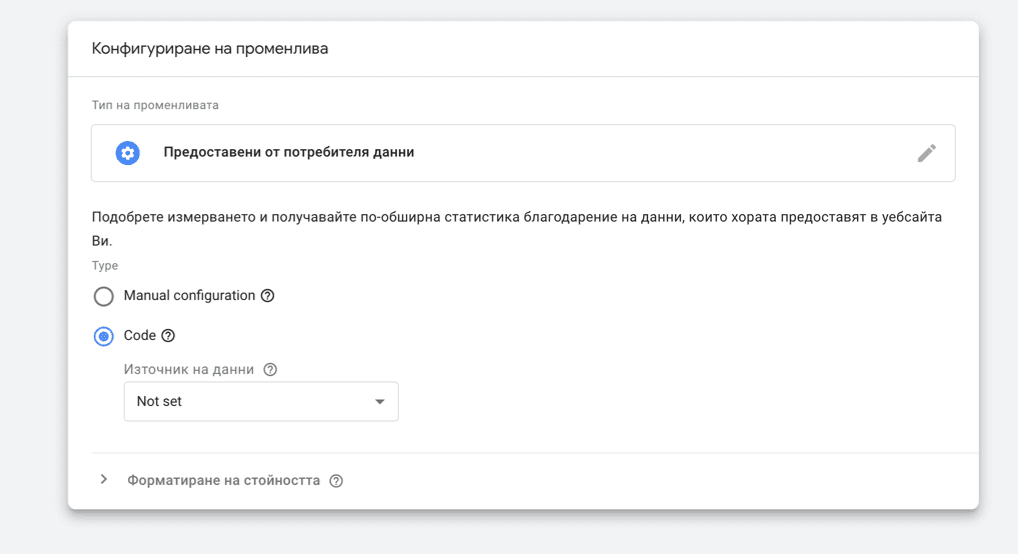Click help icon beside Източник на данни
The width and height of the screenshot is (1019, 554).
point(270,369)
